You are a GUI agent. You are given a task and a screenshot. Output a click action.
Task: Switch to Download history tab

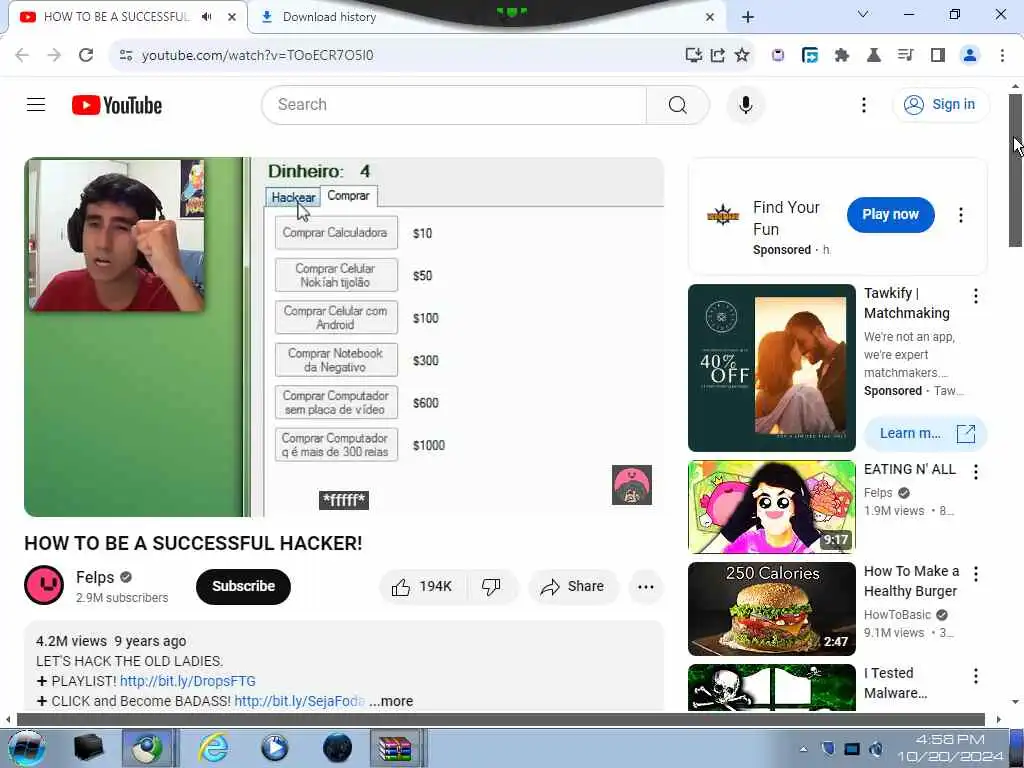tap(485, 17)
